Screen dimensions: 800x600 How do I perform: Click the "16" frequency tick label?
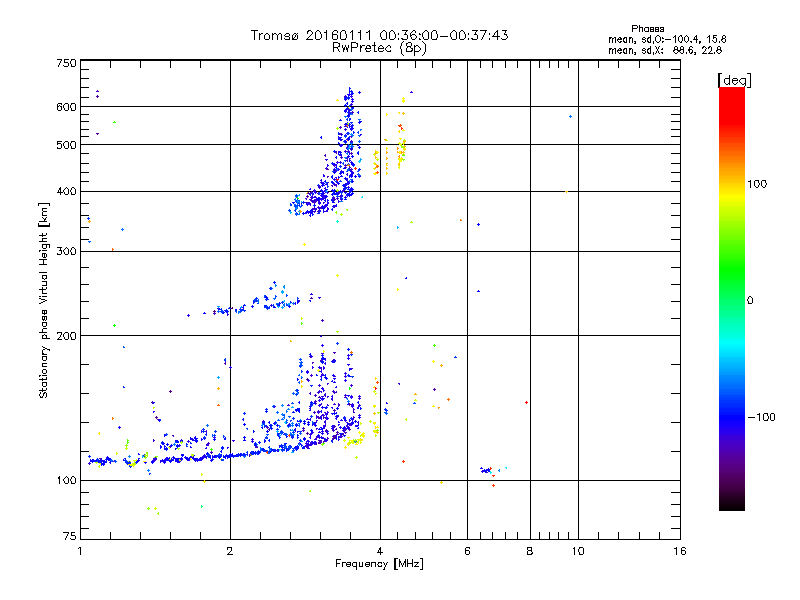click(x=680, y=551)
